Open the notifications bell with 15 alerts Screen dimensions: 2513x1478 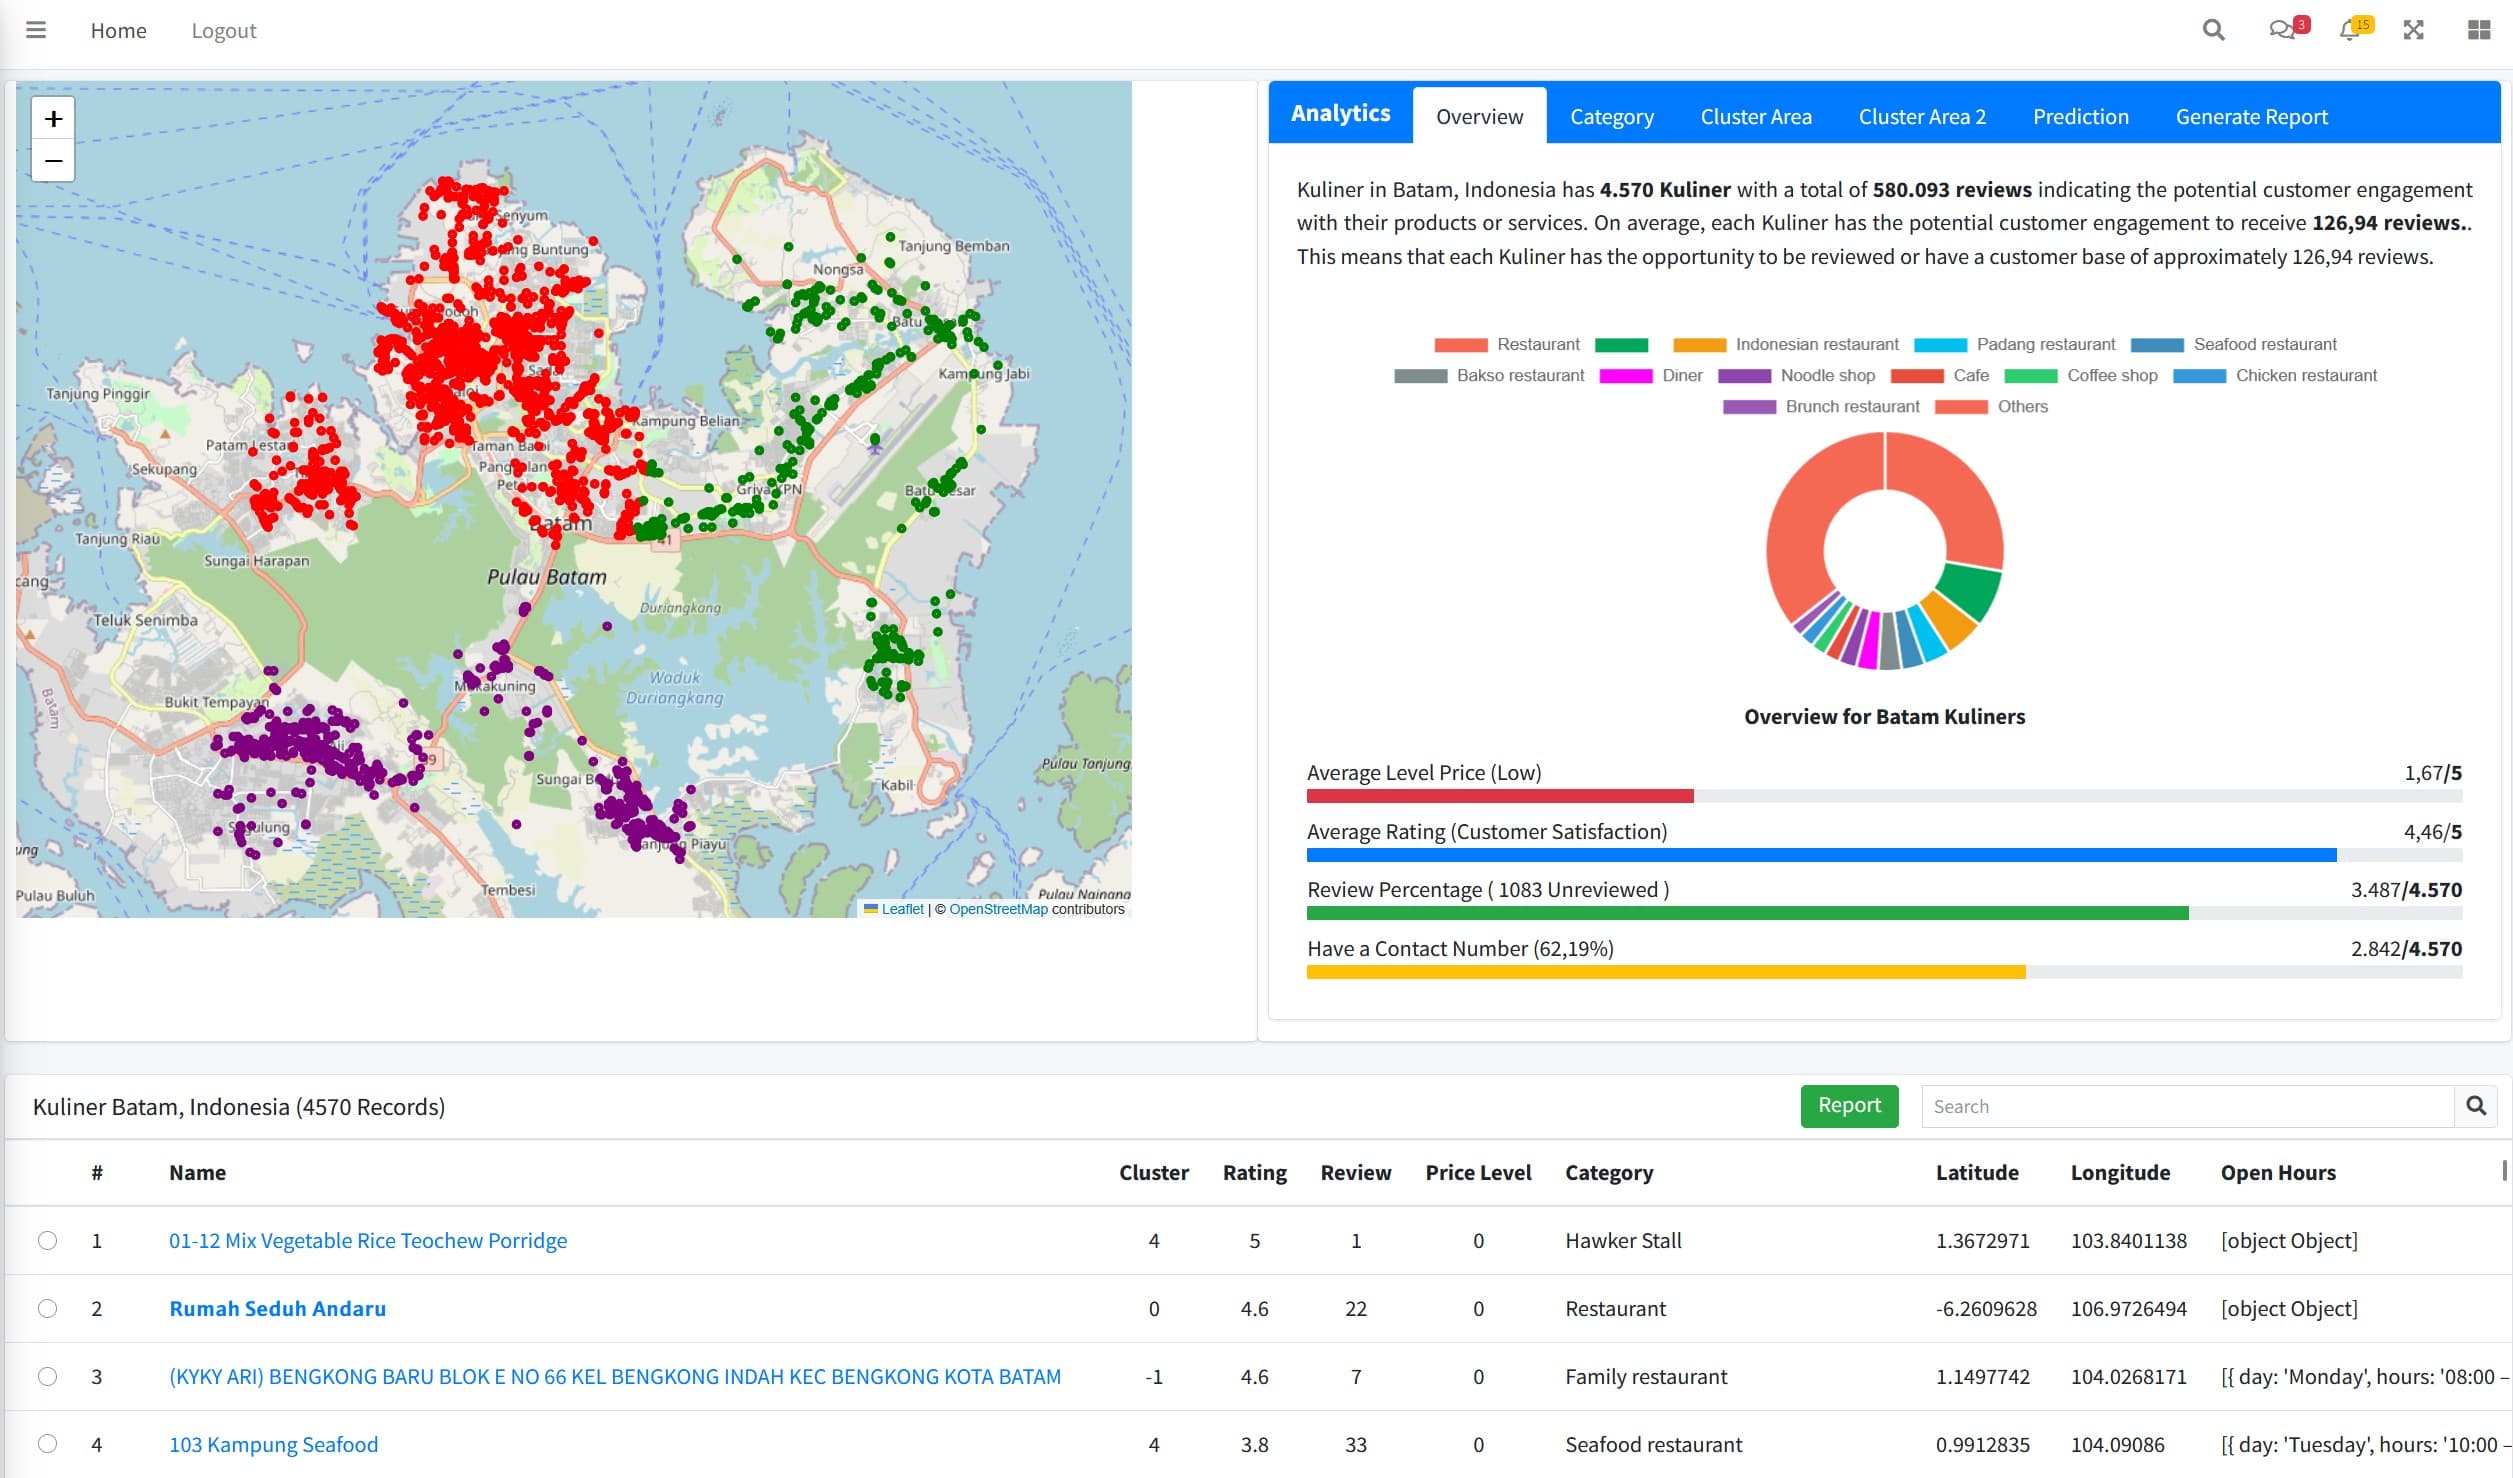2349,30
